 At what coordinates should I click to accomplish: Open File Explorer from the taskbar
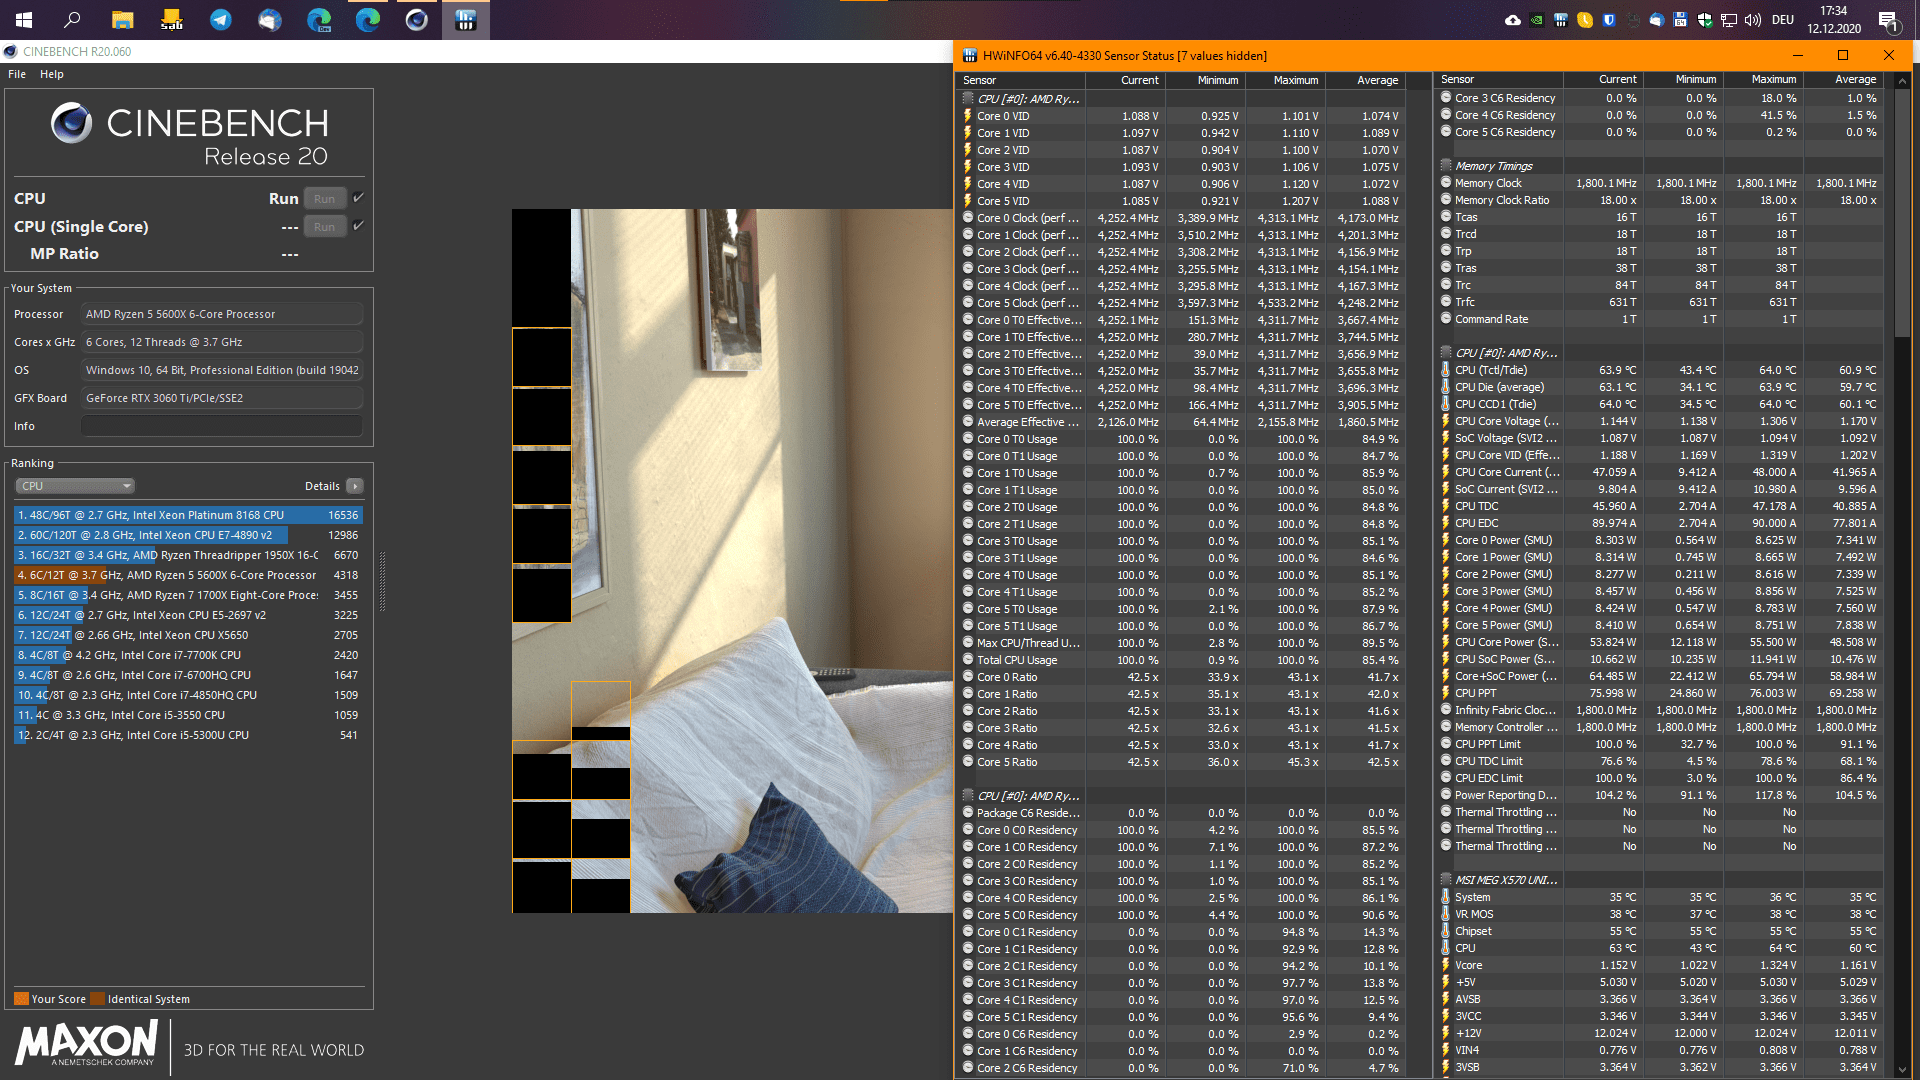coord(122,20)
